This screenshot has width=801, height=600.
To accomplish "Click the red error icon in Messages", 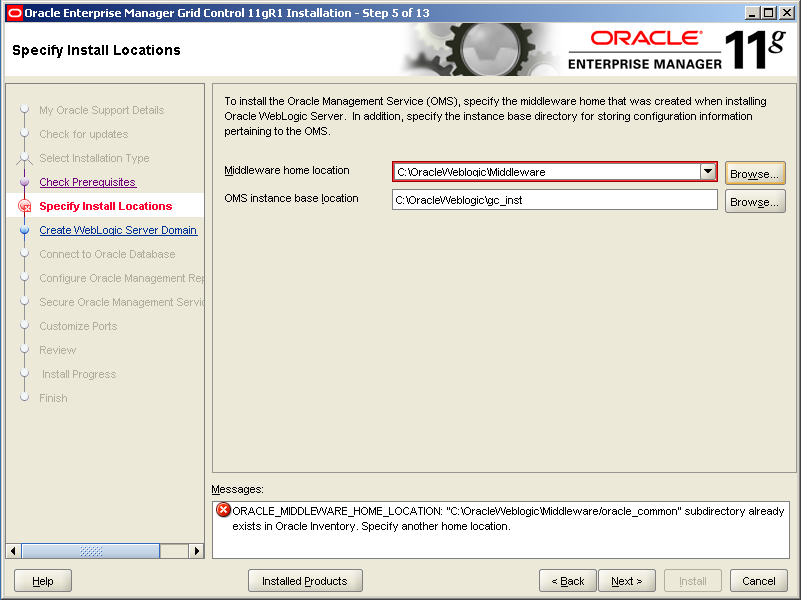I will 223,510.
